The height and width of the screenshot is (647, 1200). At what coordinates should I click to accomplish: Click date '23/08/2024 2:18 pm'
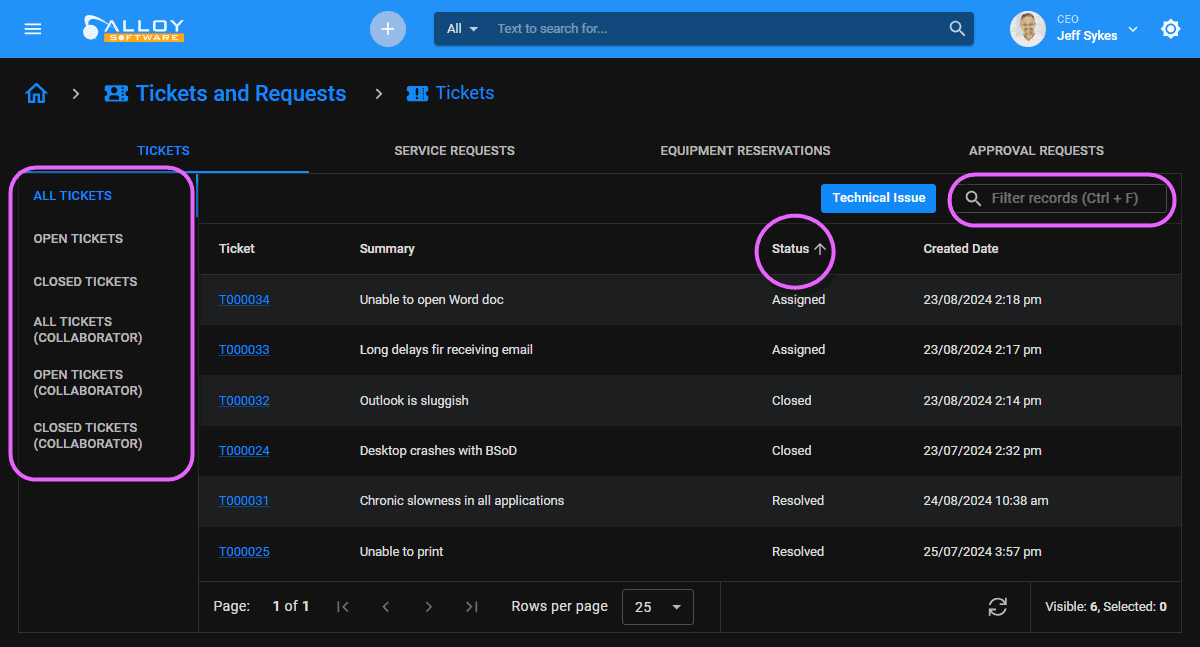click(982, 300)
